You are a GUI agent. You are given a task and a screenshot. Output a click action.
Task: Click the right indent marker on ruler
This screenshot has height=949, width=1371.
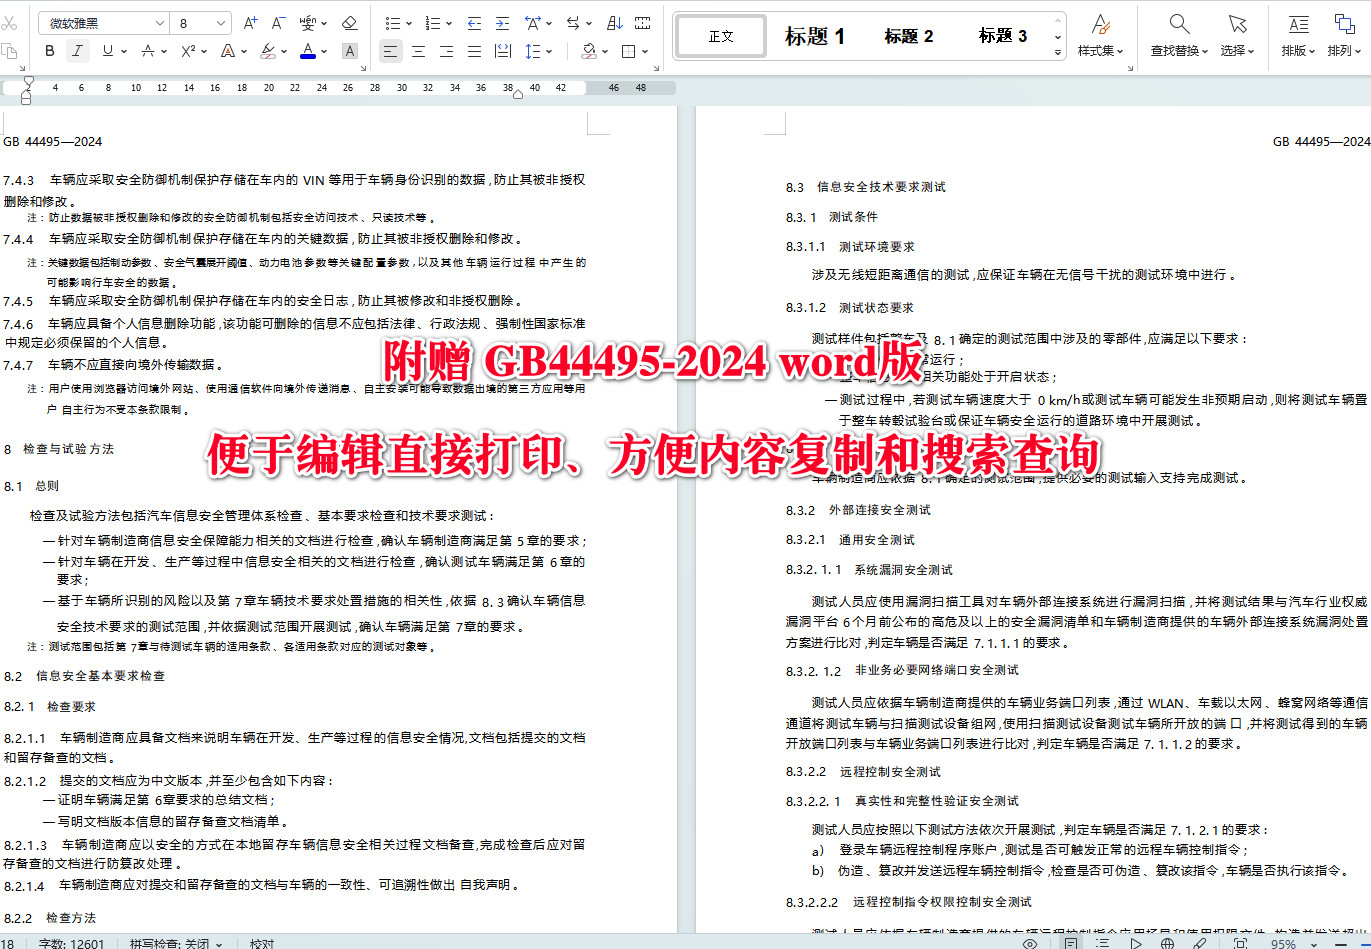click(517, 95)
